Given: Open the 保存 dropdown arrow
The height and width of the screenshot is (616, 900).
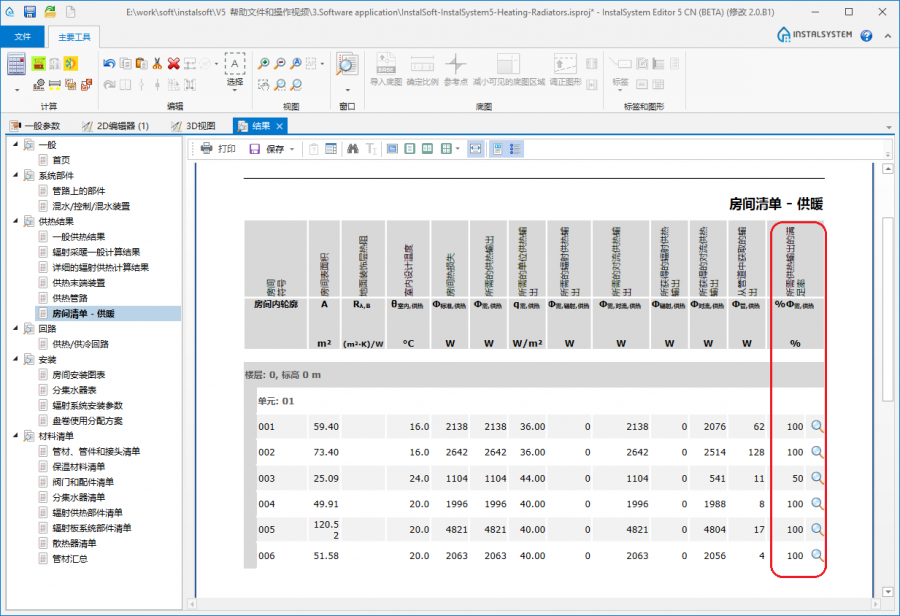Looking at the screenshot, I should [292, 149].
